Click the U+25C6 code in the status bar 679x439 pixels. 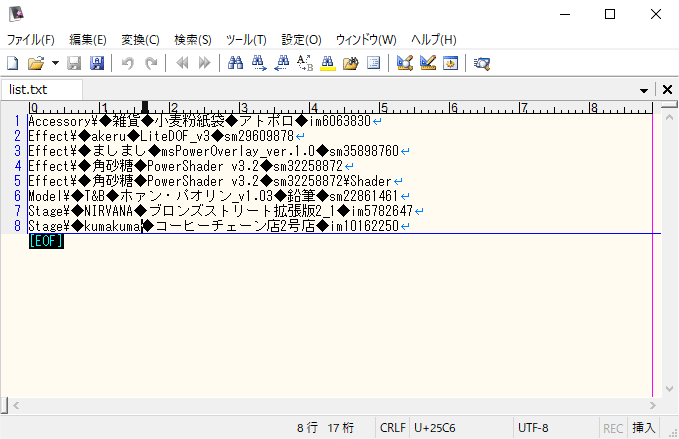435,428
